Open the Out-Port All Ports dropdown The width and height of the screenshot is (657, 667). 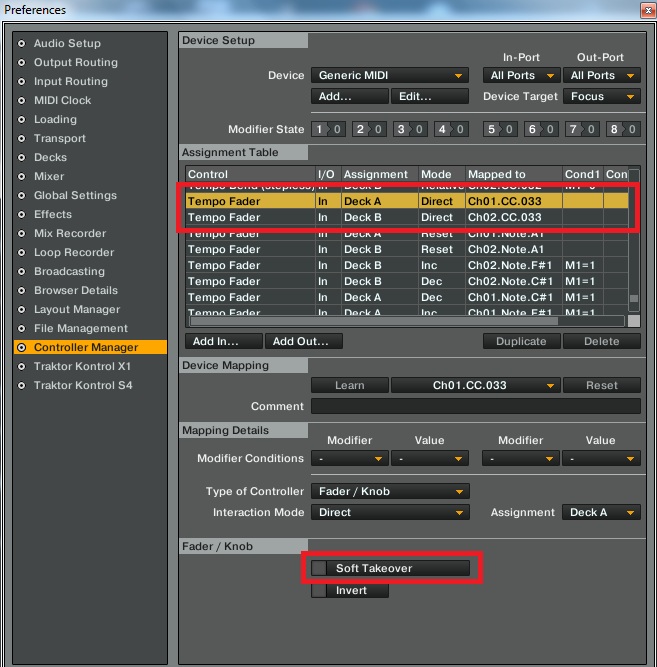pyautogui.click(x=601, y=75)
